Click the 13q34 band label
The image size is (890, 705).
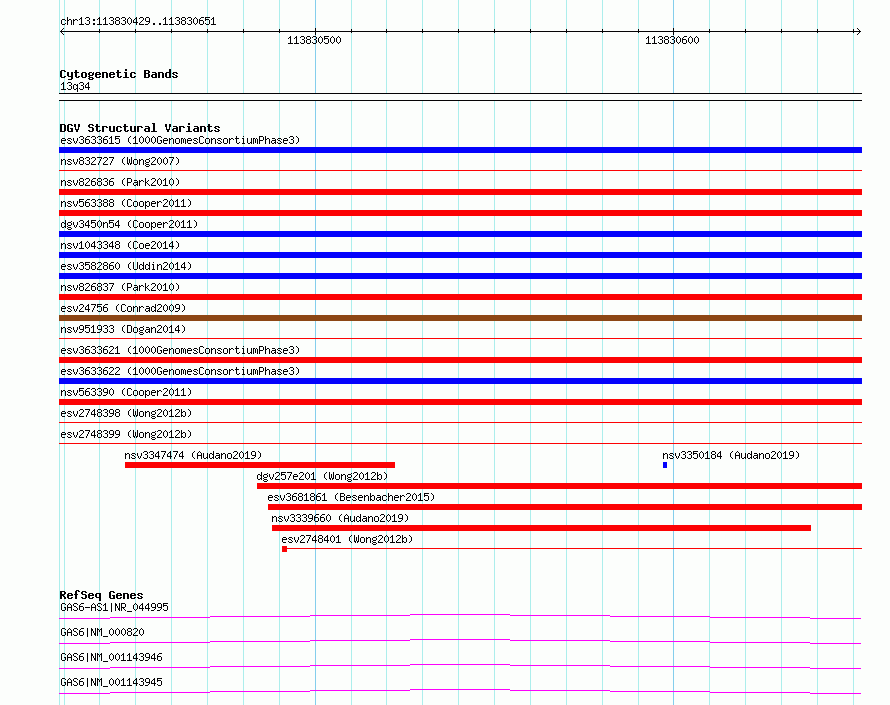[75, 86]
